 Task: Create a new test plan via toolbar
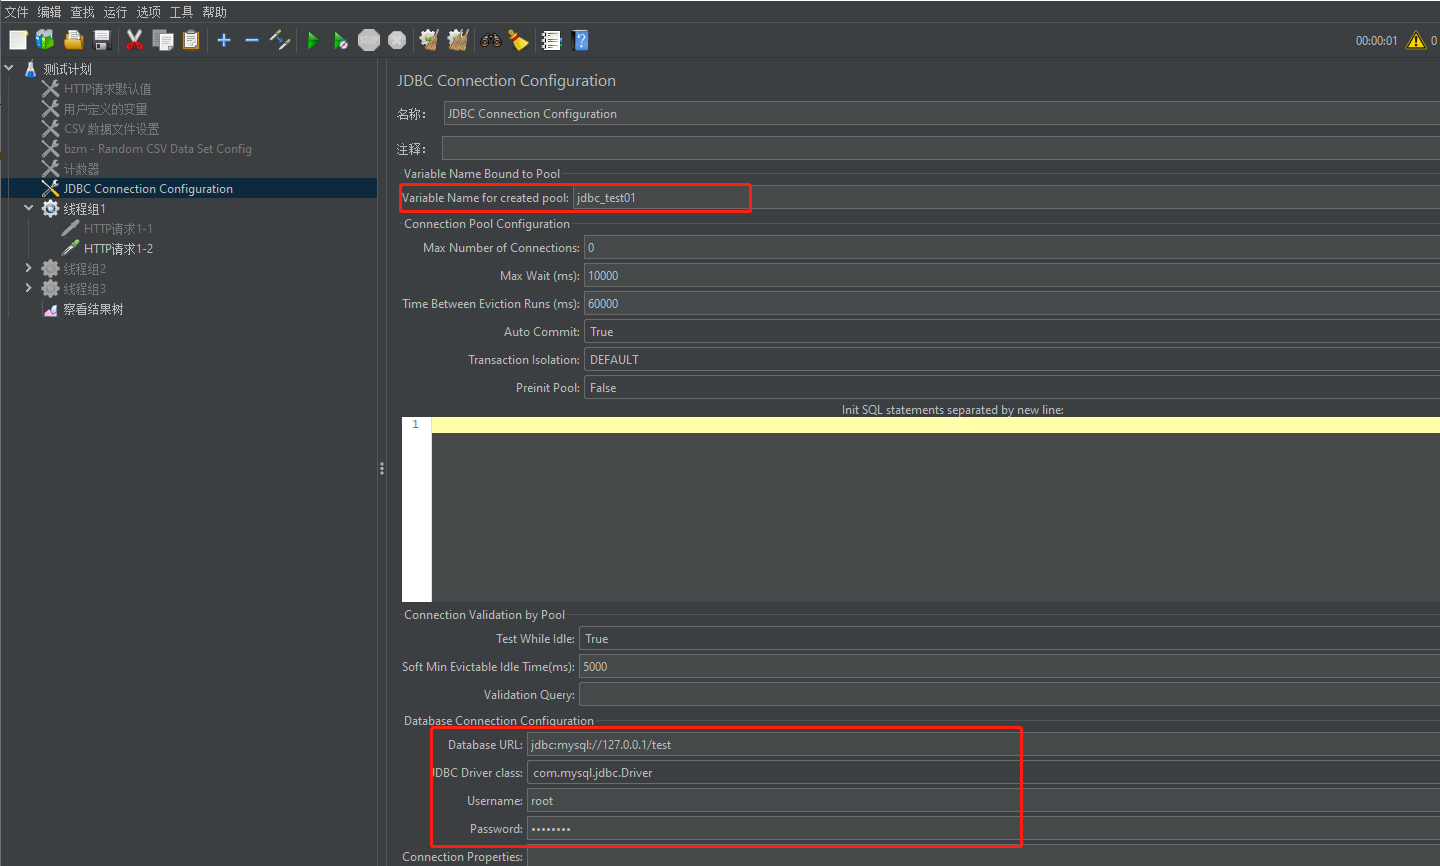18,40
